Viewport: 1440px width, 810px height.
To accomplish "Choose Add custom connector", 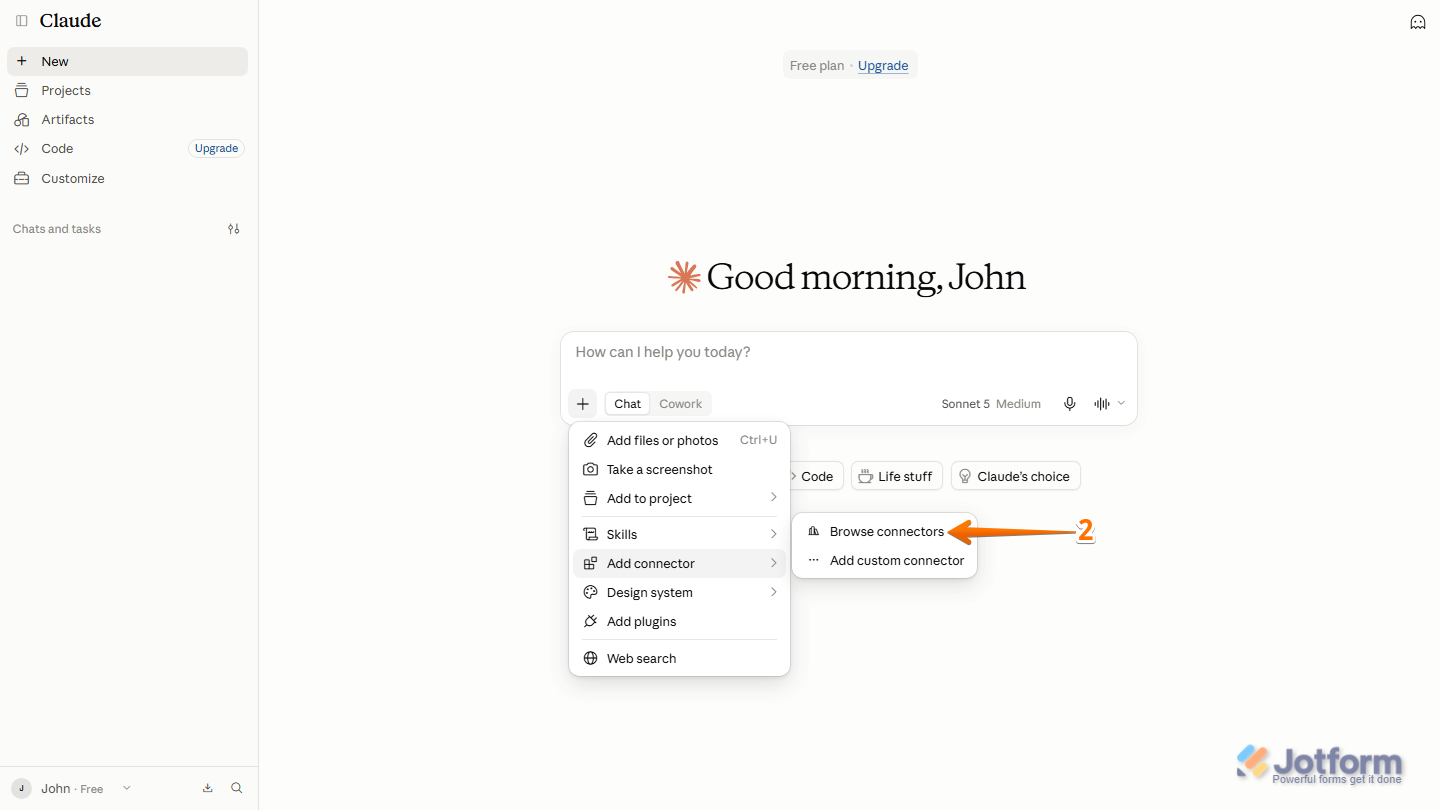I will click(884, 561).
